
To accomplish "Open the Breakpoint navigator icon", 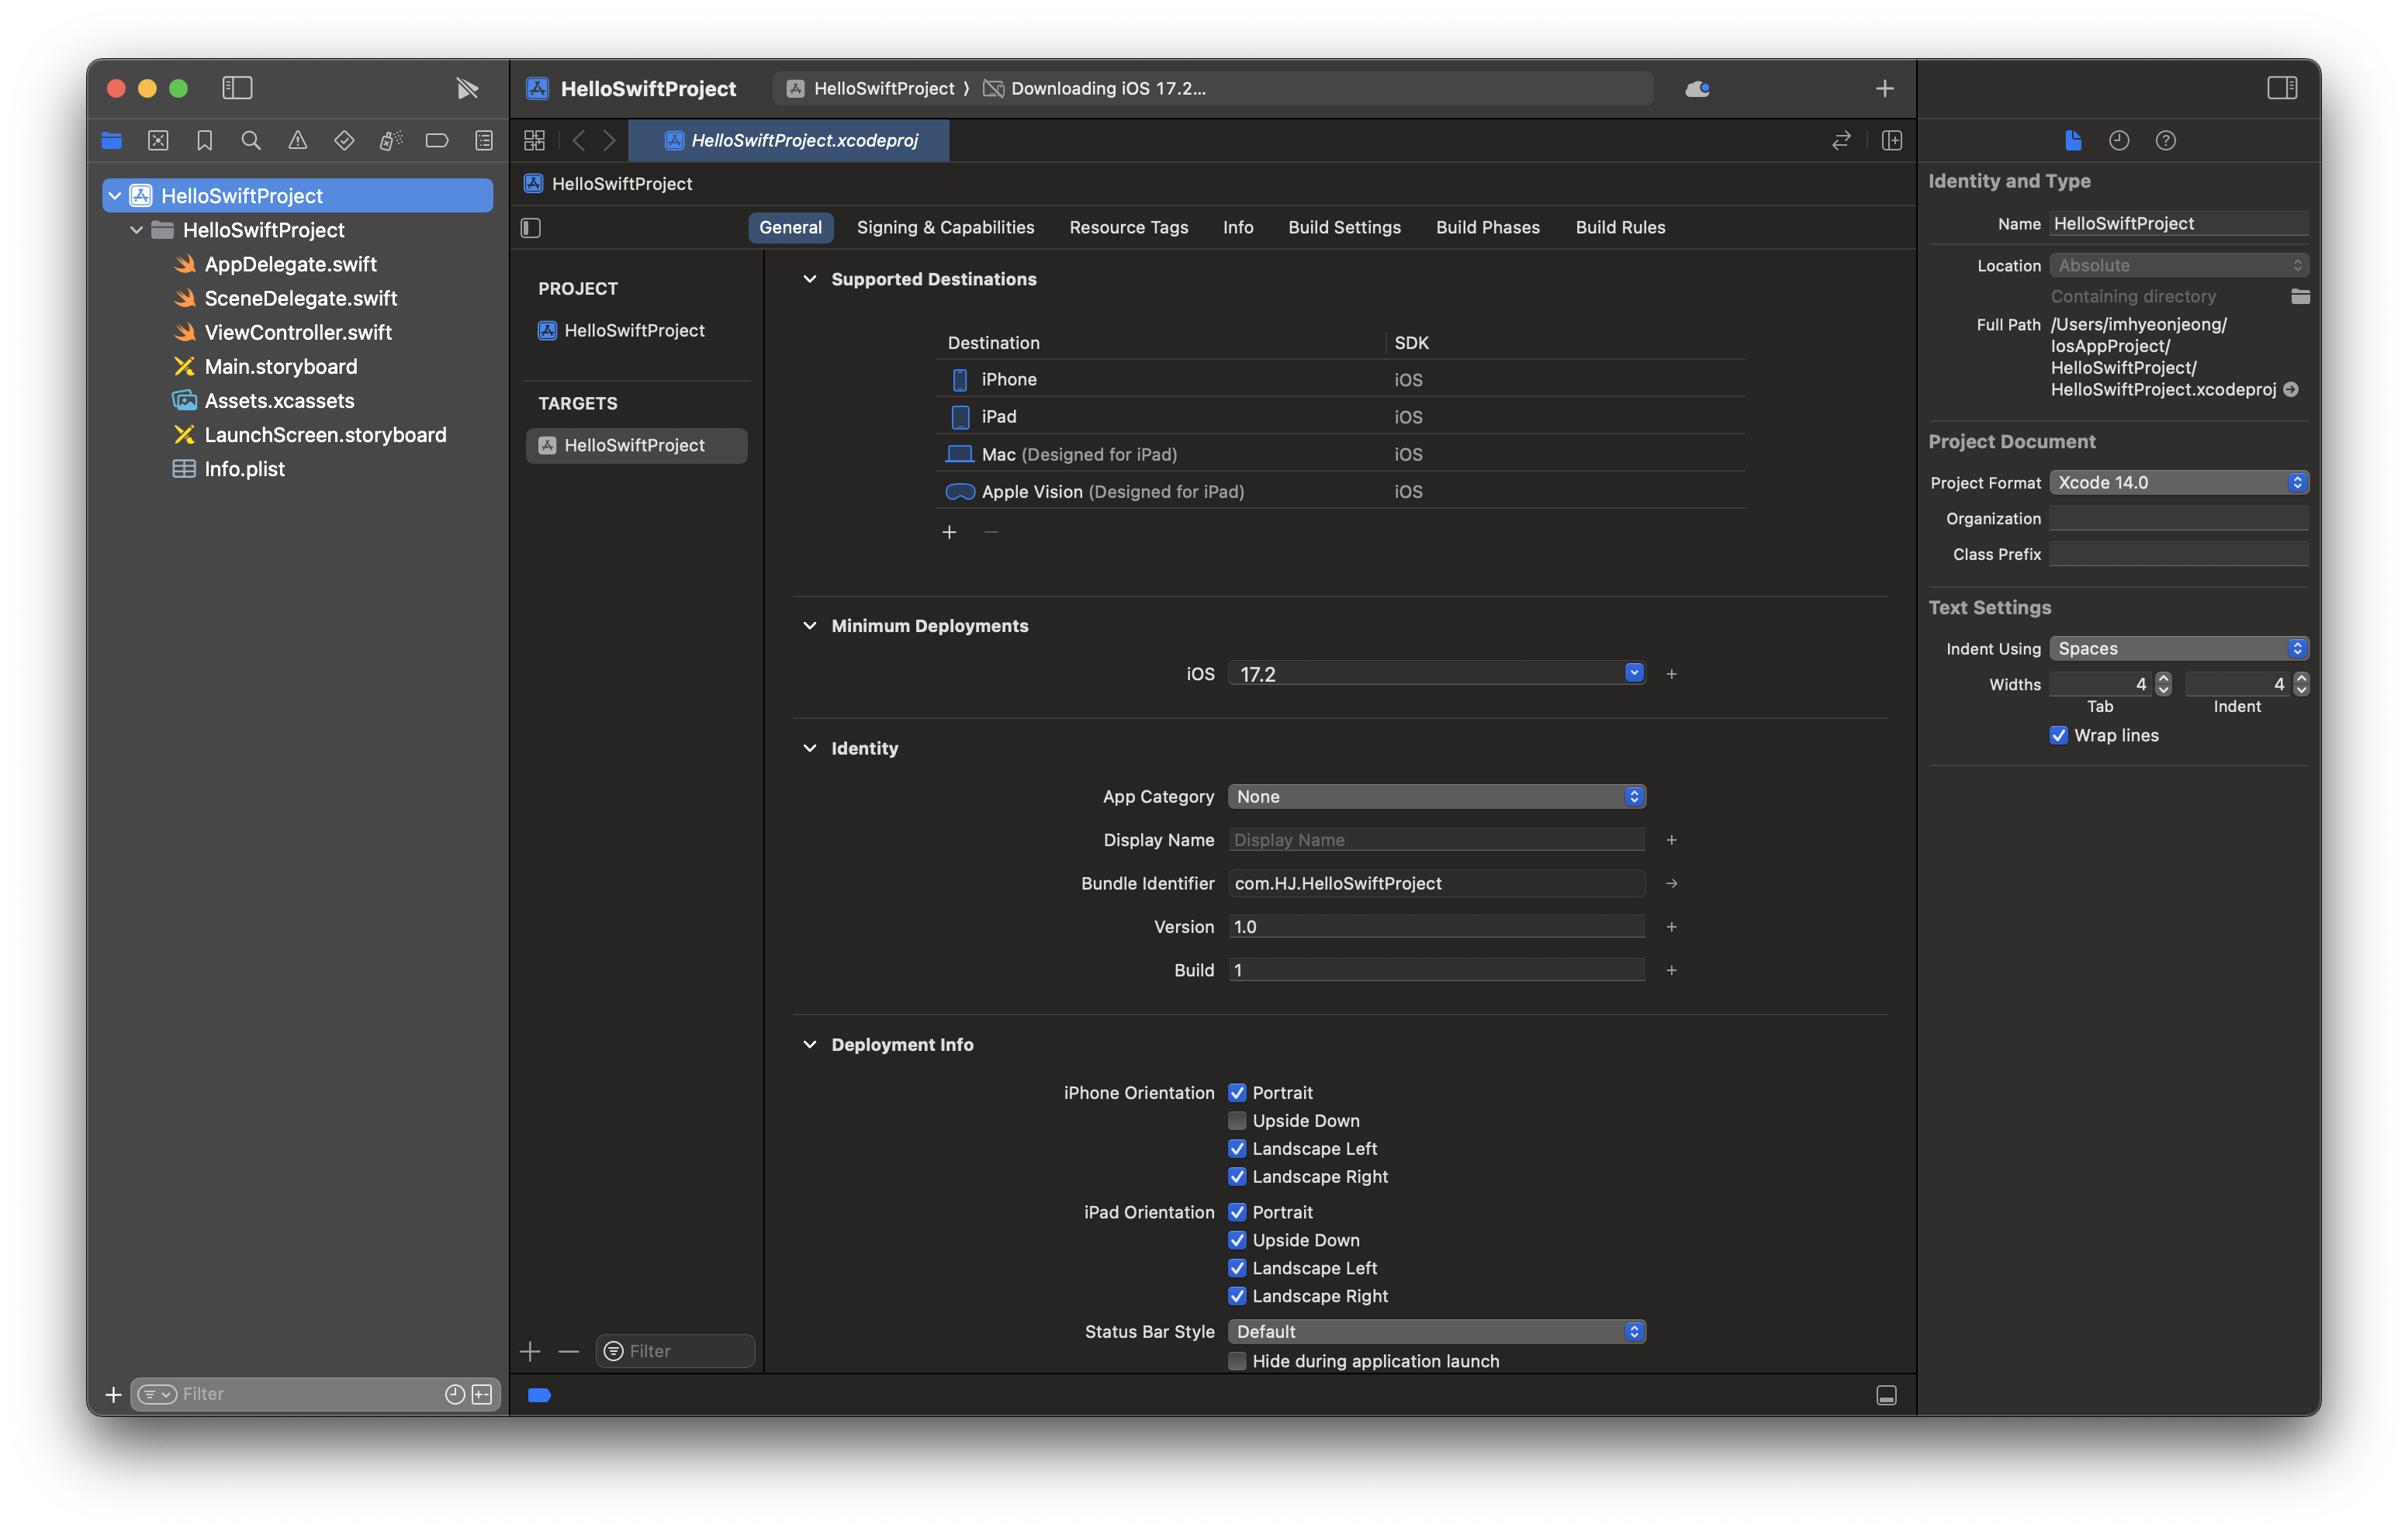I will pyautogui.click(x=437, y=141).
